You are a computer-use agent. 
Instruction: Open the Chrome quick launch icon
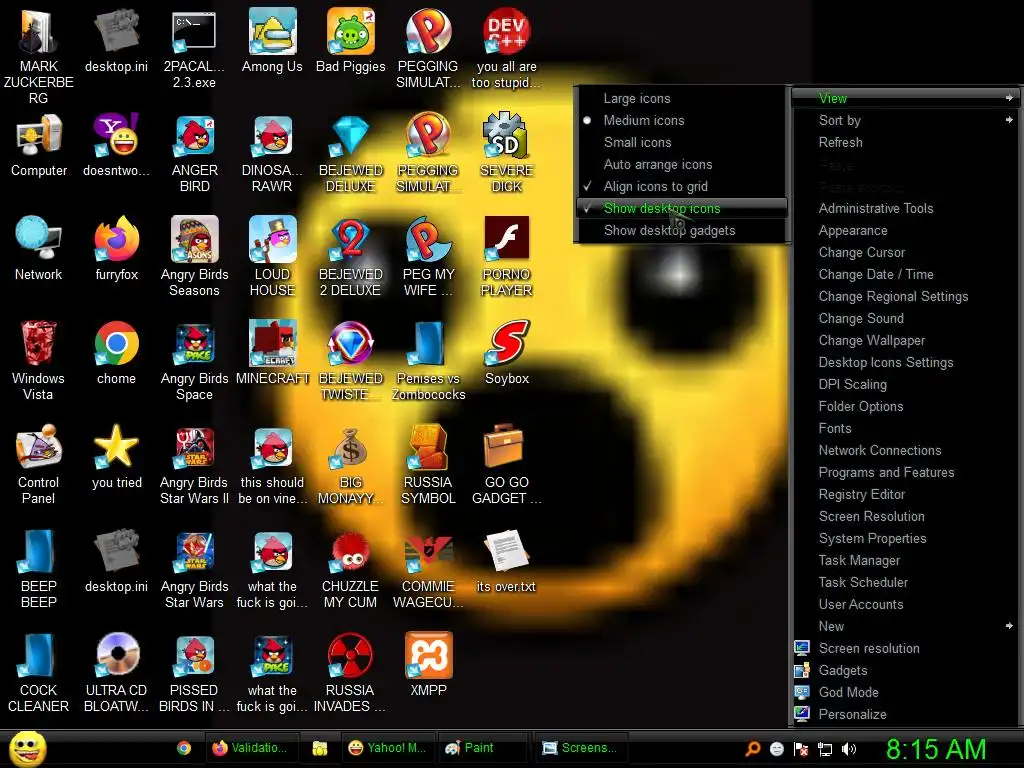[184, 748]
